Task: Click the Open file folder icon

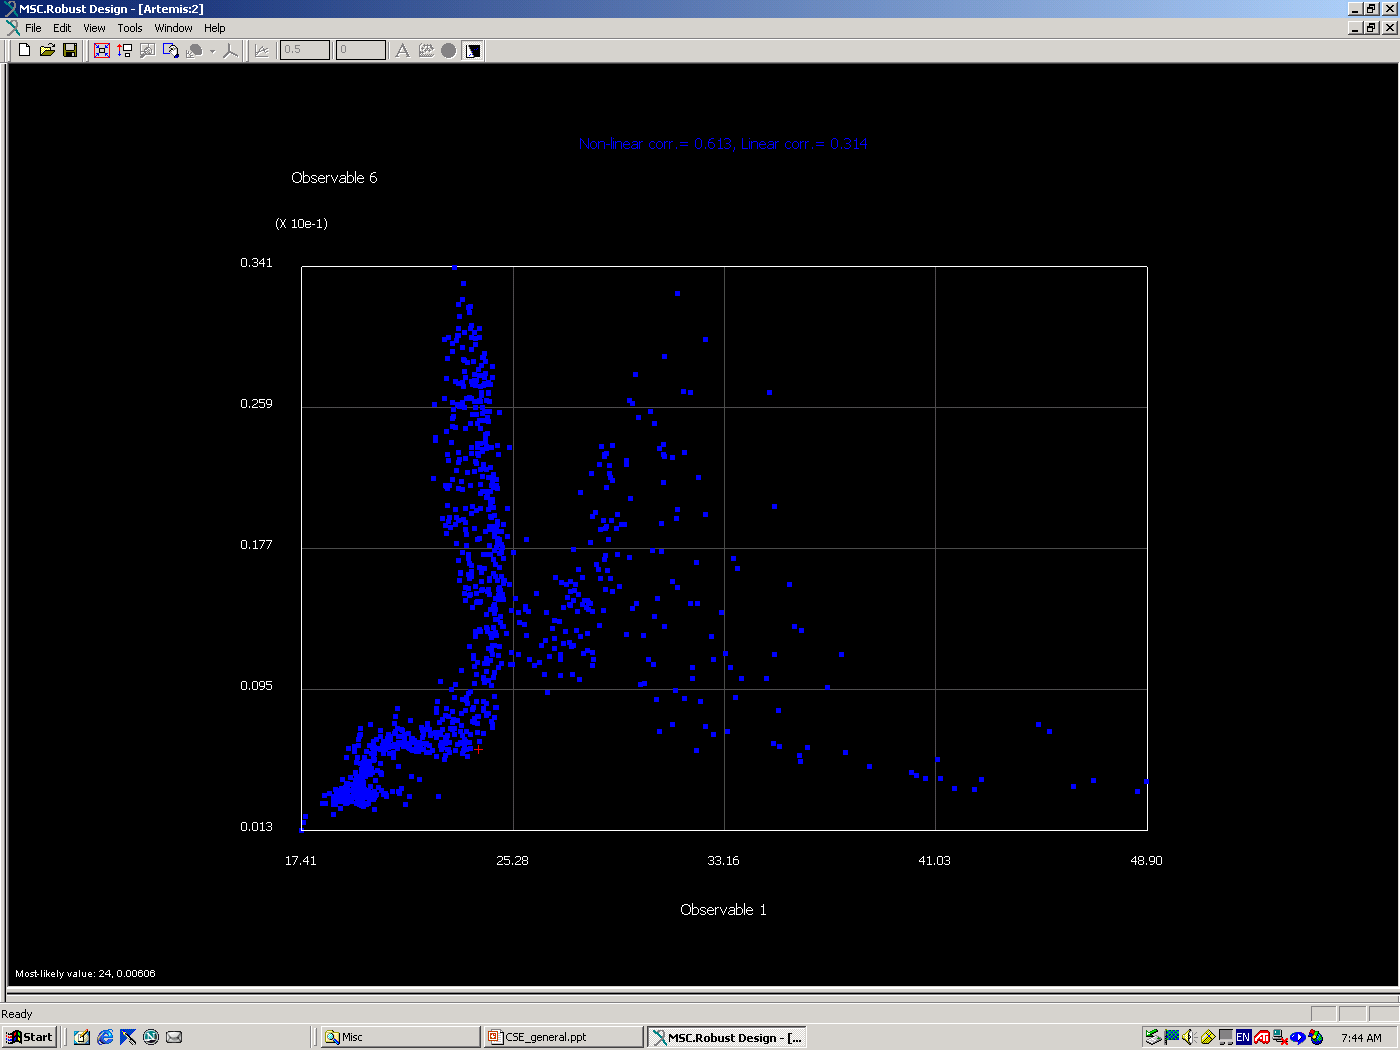Action: point(47,50)
